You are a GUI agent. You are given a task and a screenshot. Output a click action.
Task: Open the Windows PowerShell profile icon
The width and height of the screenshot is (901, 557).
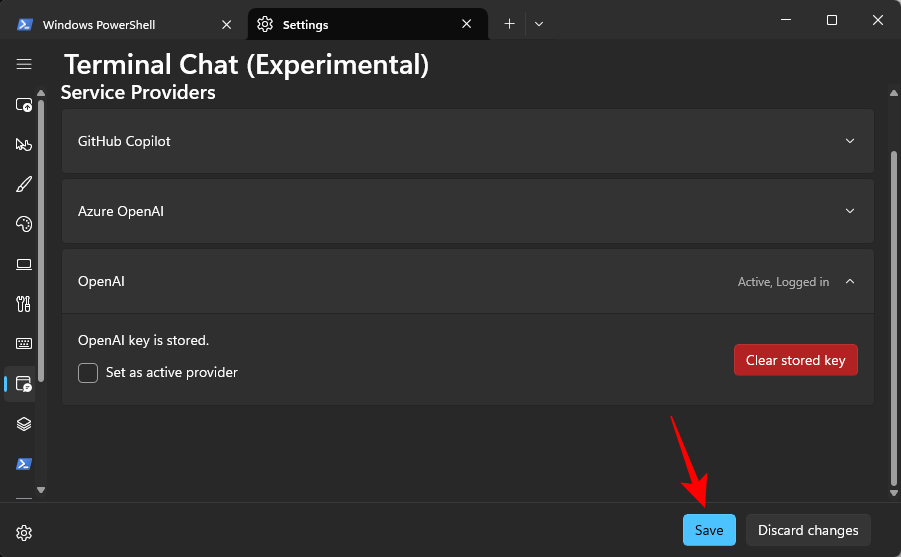tap(24, 464)
